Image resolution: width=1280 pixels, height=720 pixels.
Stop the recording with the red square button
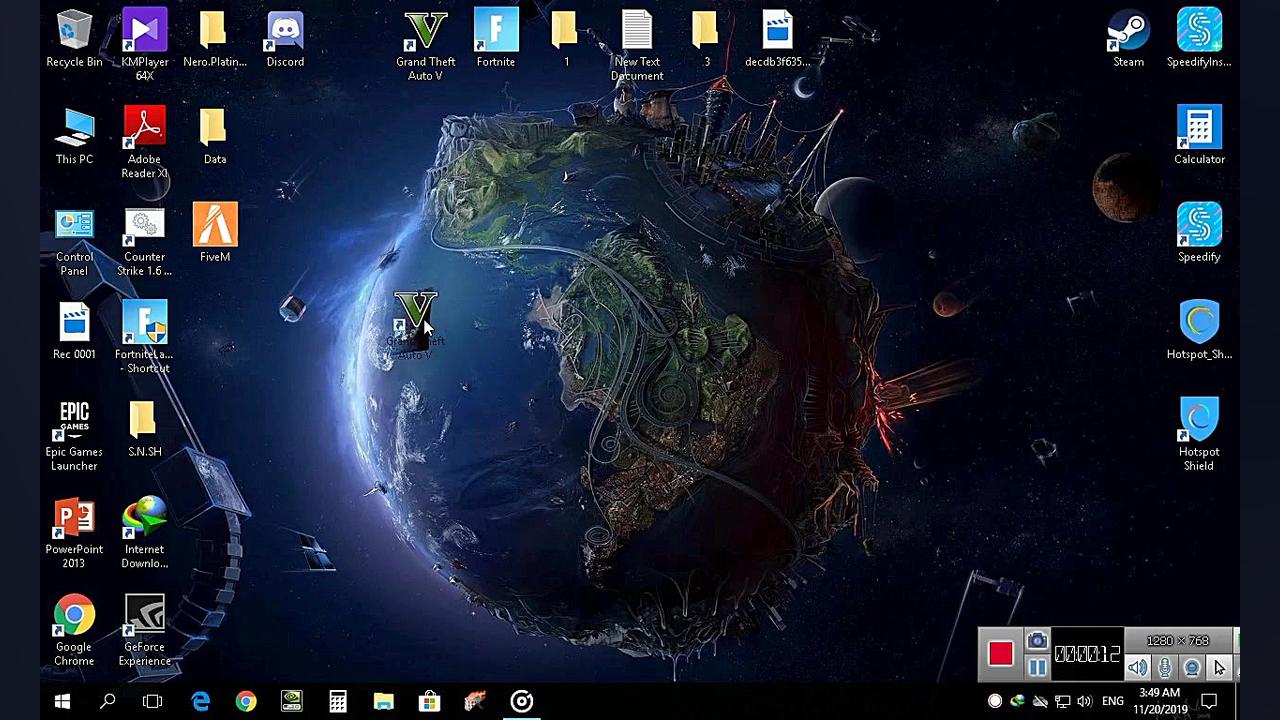1000,653
